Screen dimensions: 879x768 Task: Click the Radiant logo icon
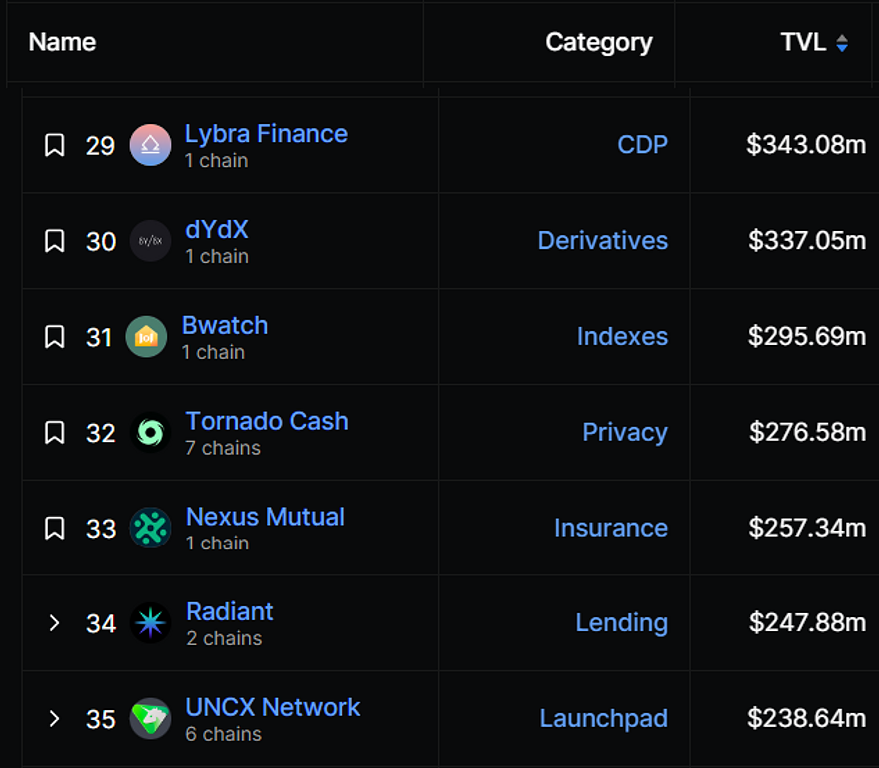[x=150, y=623]
